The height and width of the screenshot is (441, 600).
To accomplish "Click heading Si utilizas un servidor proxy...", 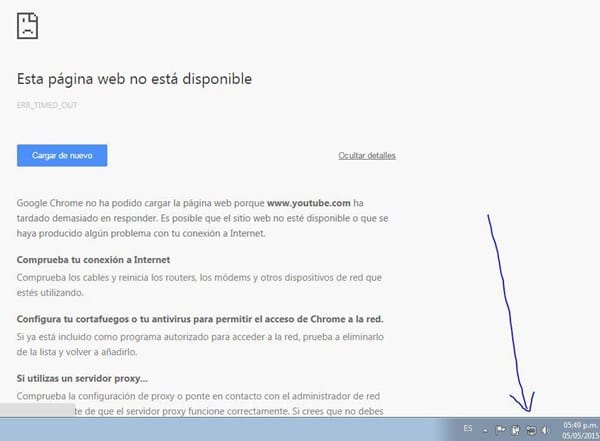I will coord(82,378).
